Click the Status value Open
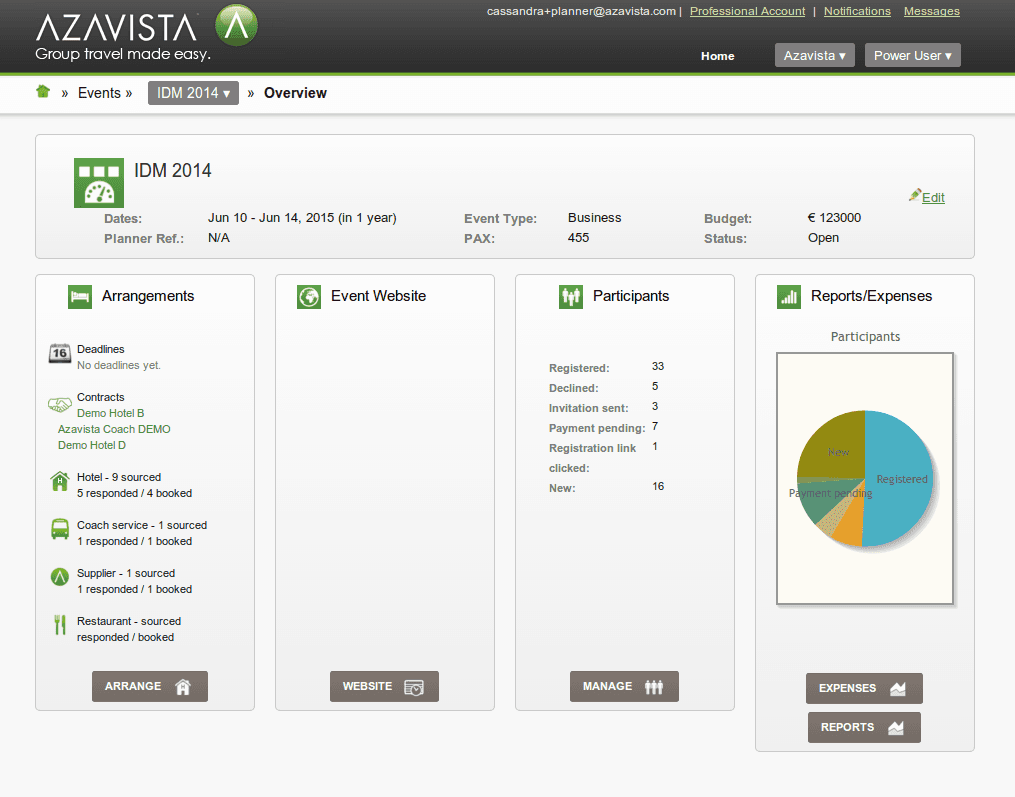 823,238
